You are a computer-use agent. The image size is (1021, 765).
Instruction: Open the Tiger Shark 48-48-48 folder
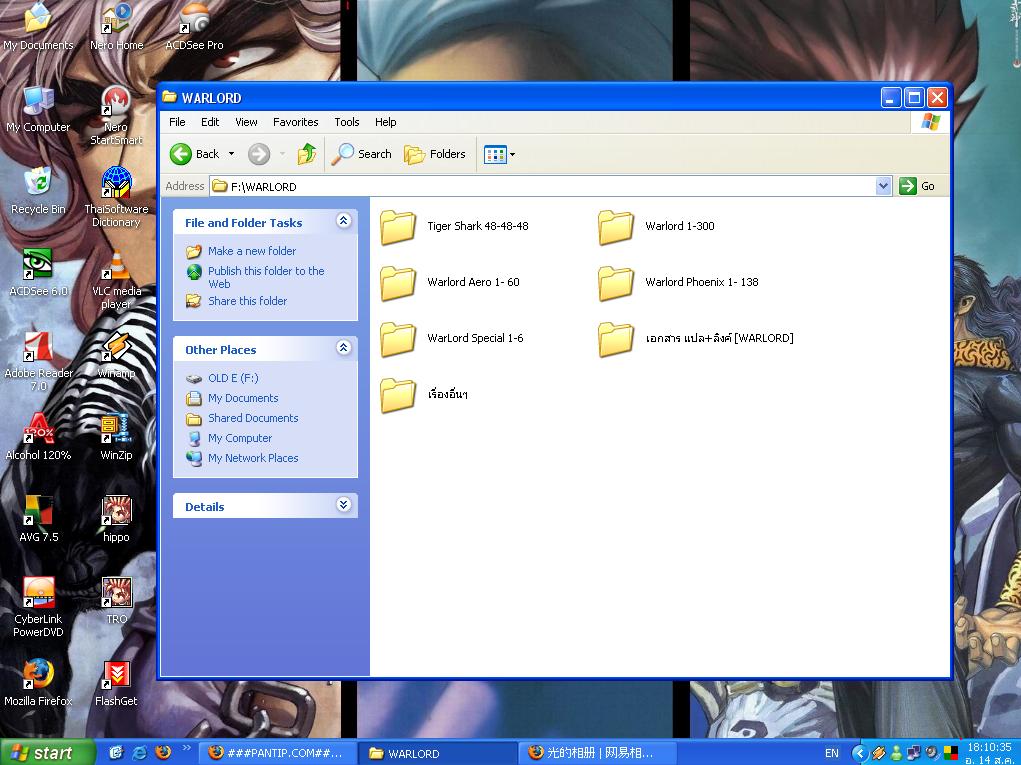tap(455, 227)
